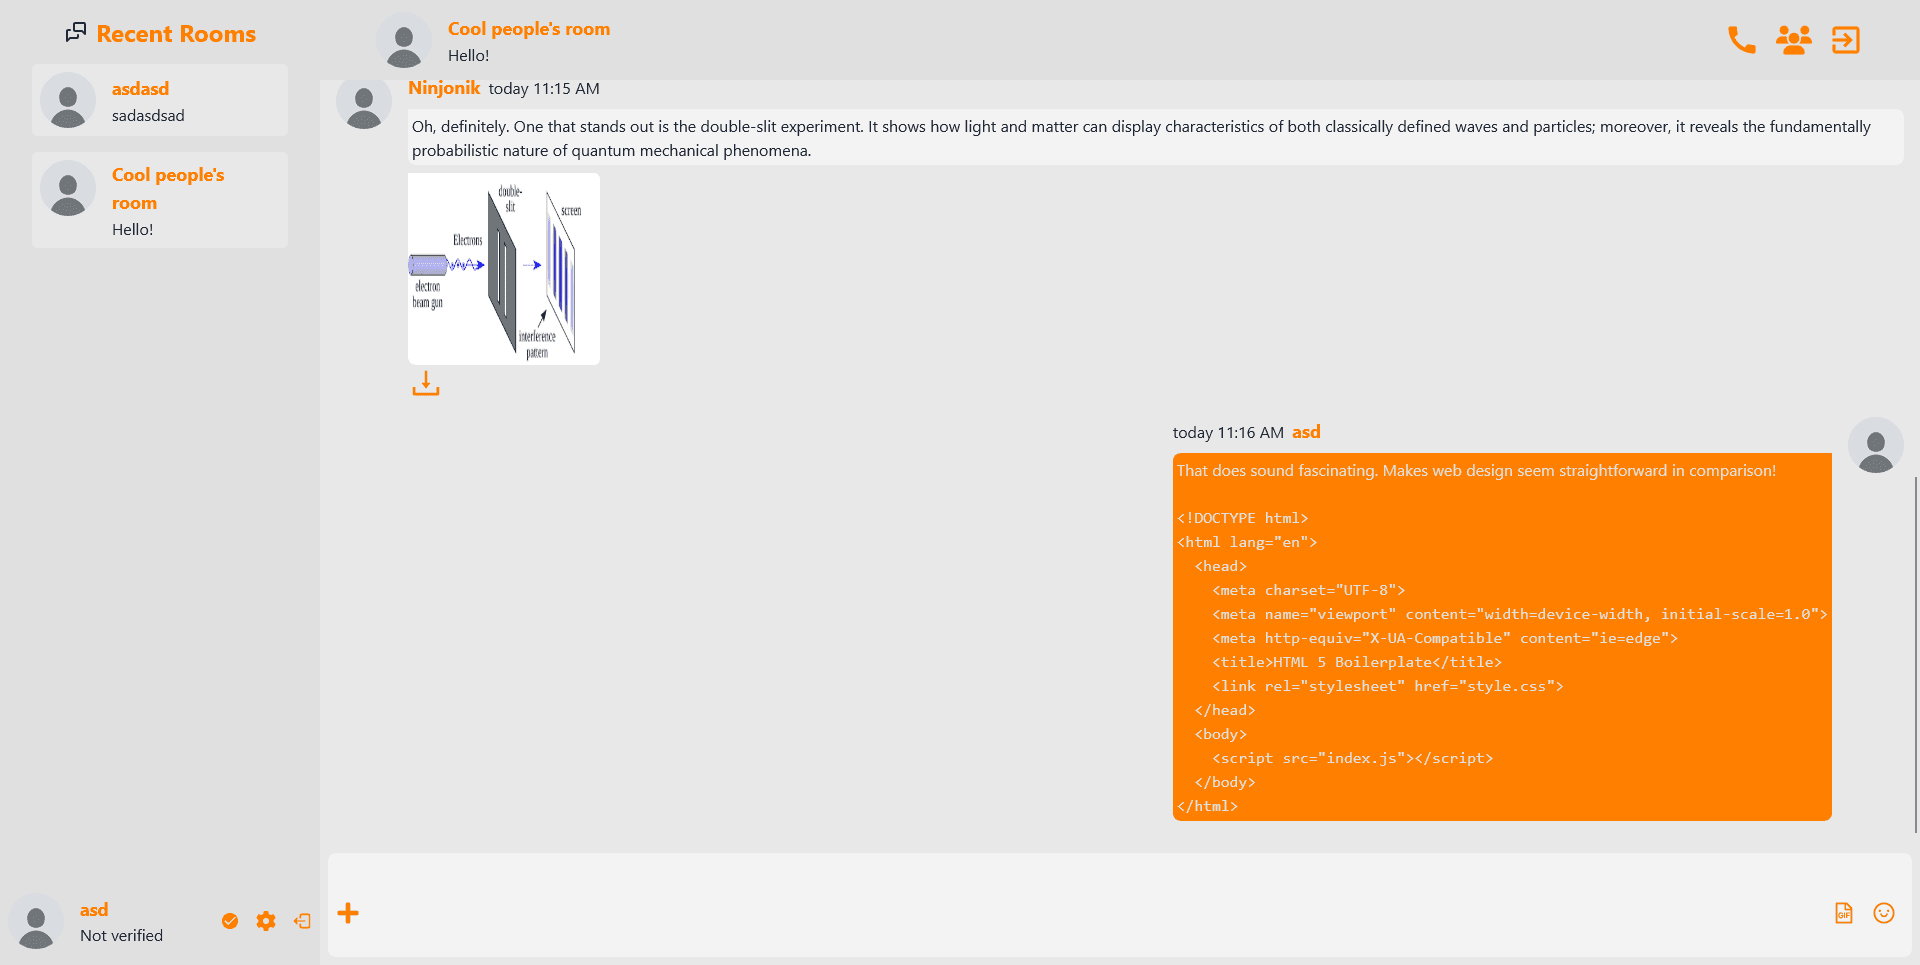Open the emoji picker smiley icon
This screenshot has width=1920, height=965.
tap(1884, 913)
